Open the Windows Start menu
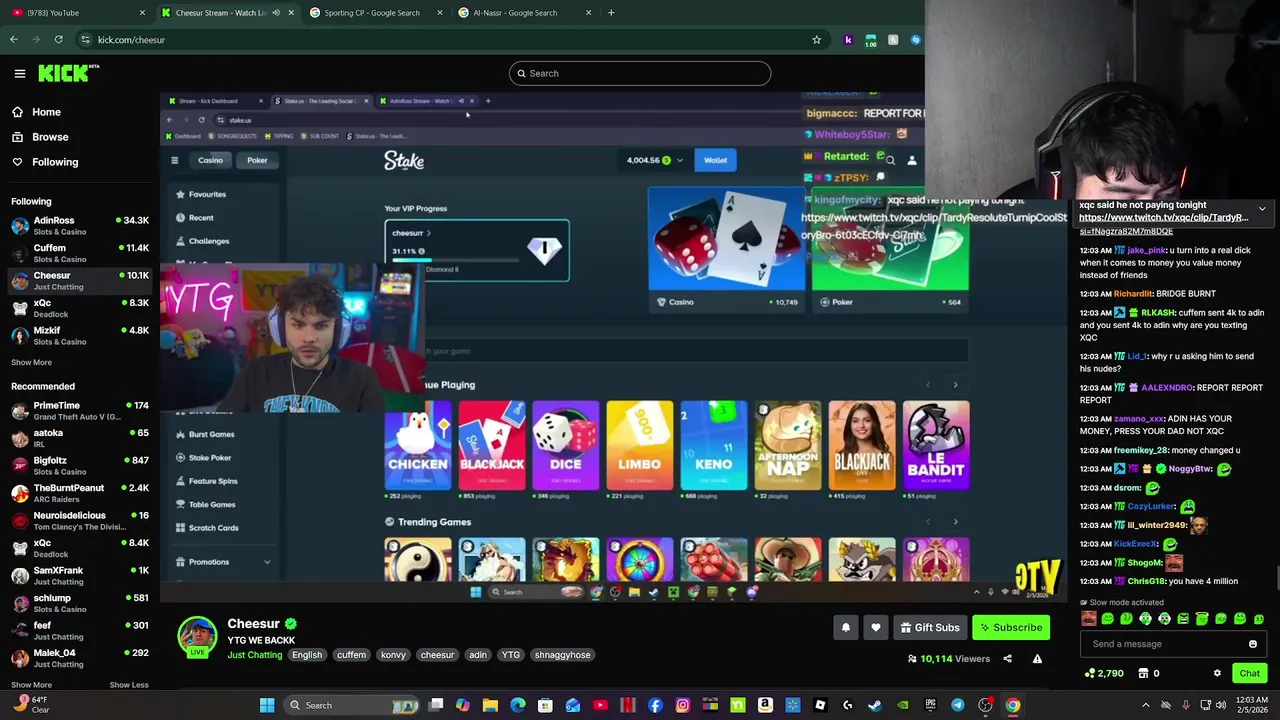The image size is (1280, 720). (267, 705)
